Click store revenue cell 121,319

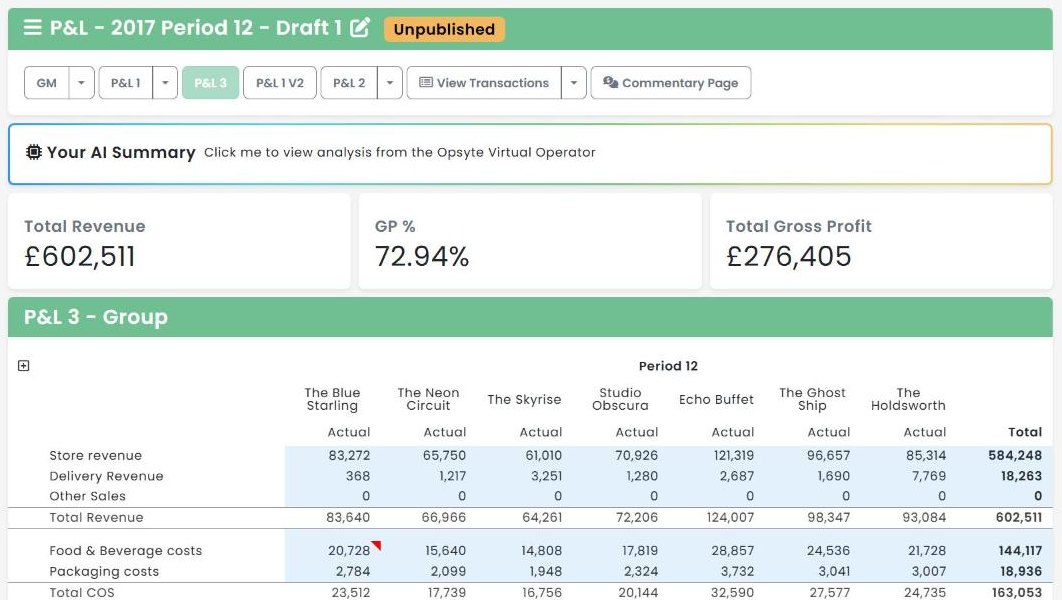coord(734,456)
